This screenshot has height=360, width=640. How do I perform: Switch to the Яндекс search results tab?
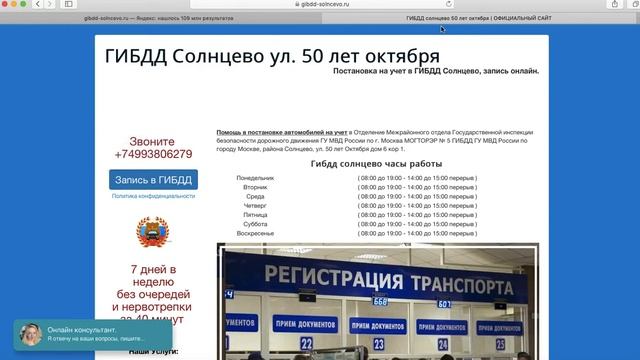click(159, 18)
